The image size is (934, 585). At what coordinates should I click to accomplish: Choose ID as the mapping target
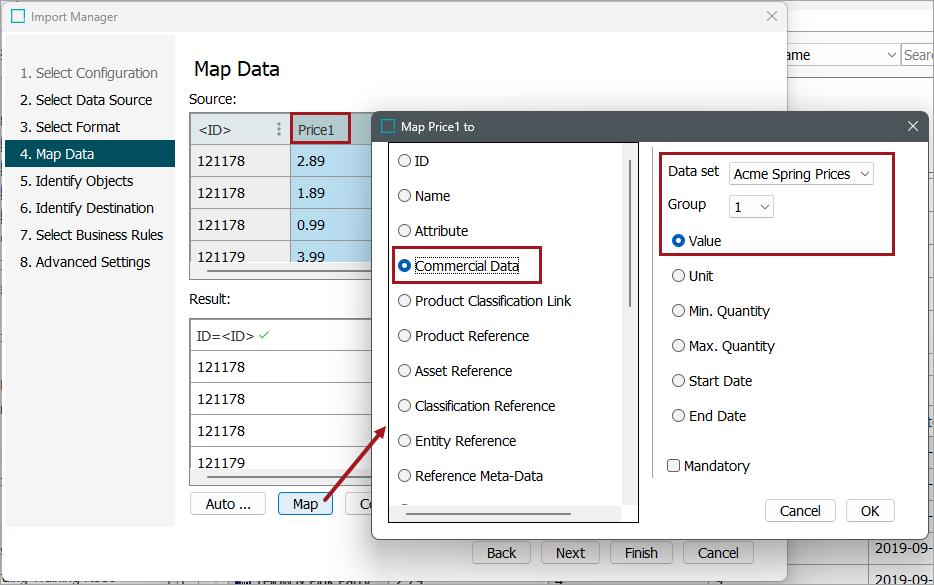(404, 160)
